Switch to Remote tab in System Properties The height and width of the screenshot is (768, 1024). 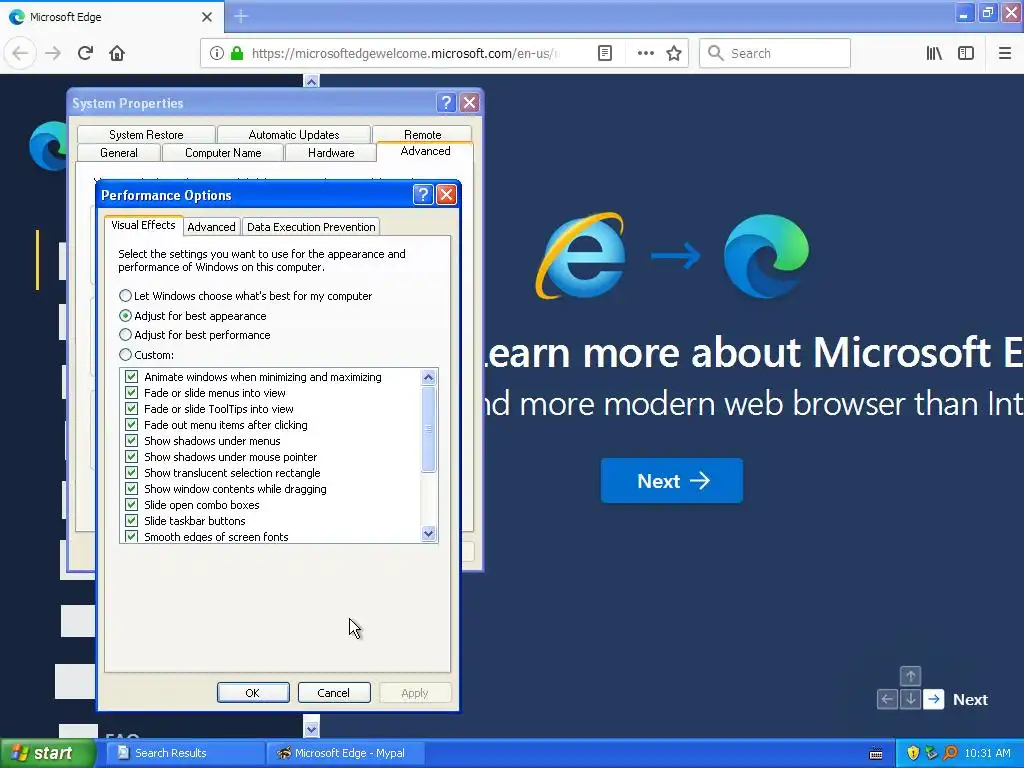[423, 134]
